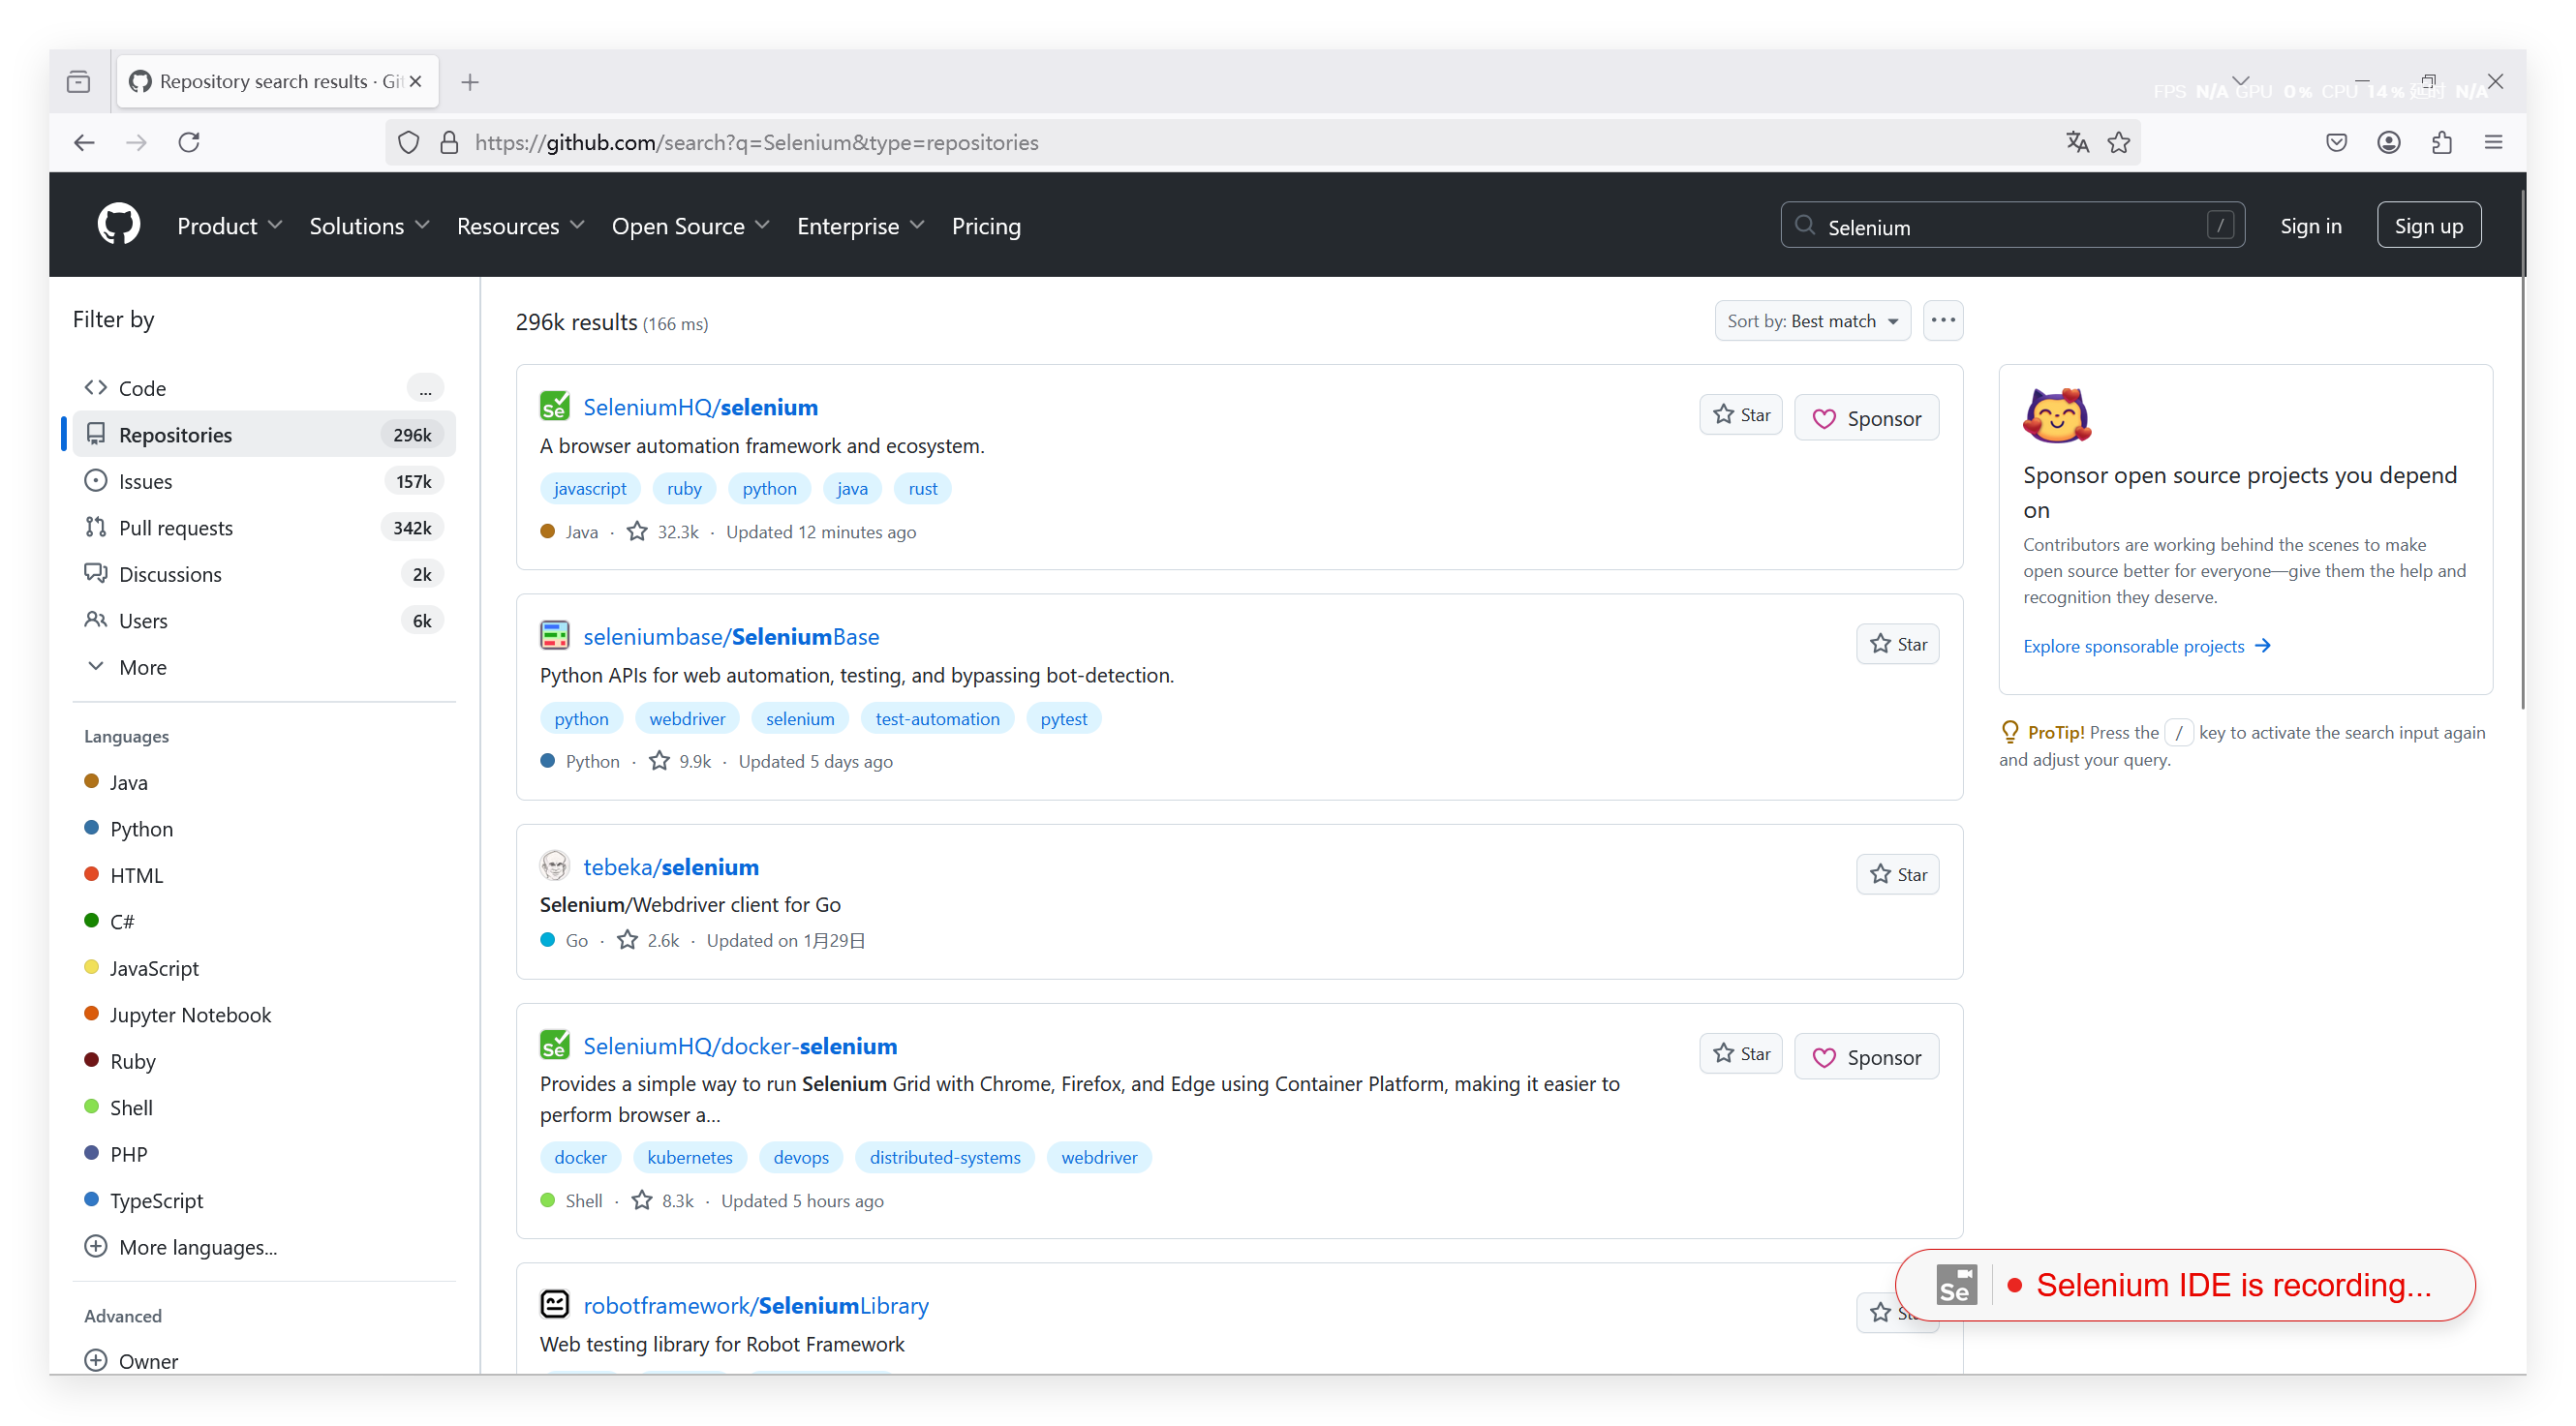Open the Firefox account profile icon
This screenshot has width=2576, height=1426.
point(2388,143)
